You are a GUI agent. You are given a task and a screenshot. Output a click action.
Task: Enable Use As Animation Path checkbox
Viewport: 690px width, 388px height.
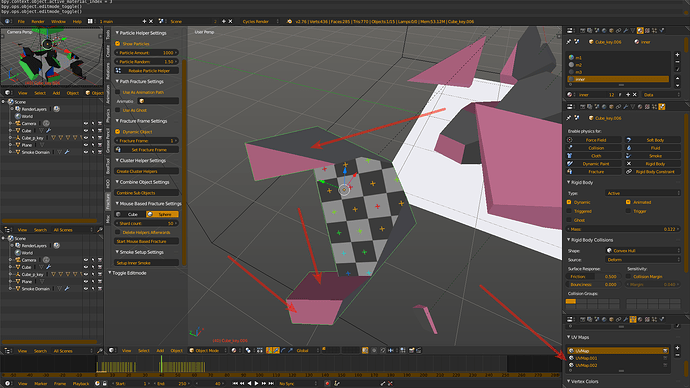tap(117, 92)
